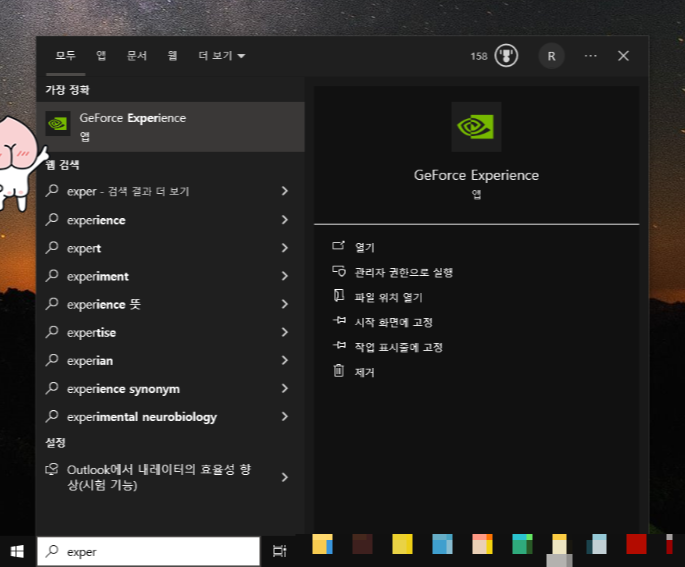685x567 pixels.
Task: Open the yellow-blue File Explorer taskbar icon
Action: [322, 544]
